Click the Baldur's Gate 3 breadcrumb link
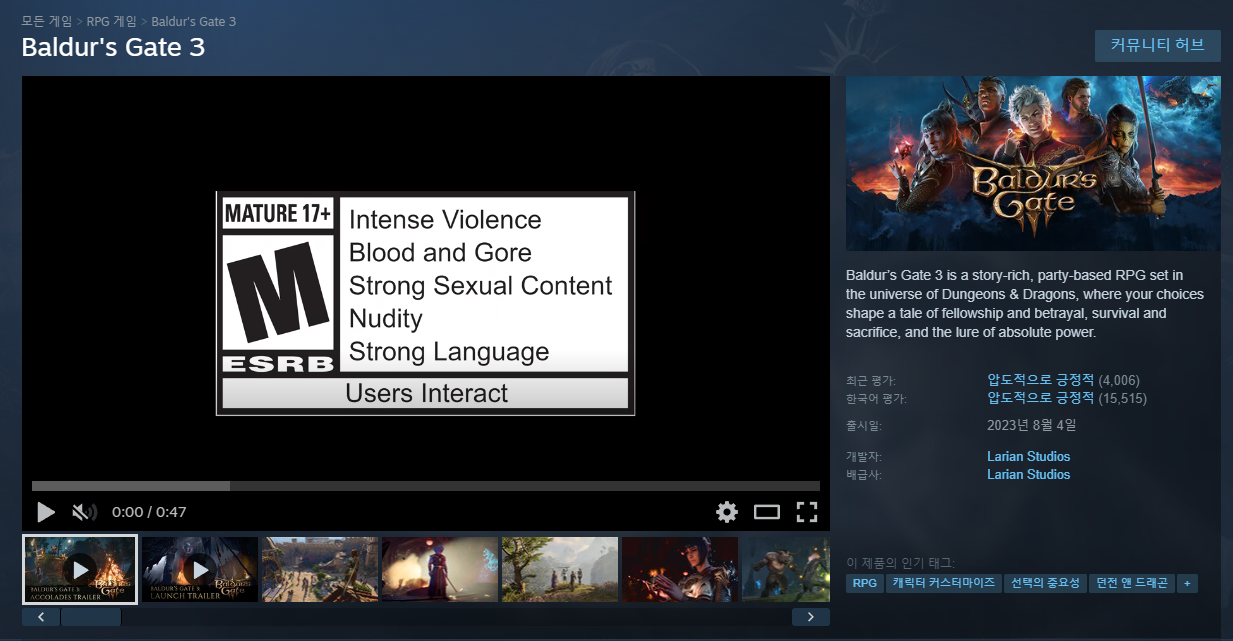This screenshot has width=1233, height=641. [x=193, y=21]
